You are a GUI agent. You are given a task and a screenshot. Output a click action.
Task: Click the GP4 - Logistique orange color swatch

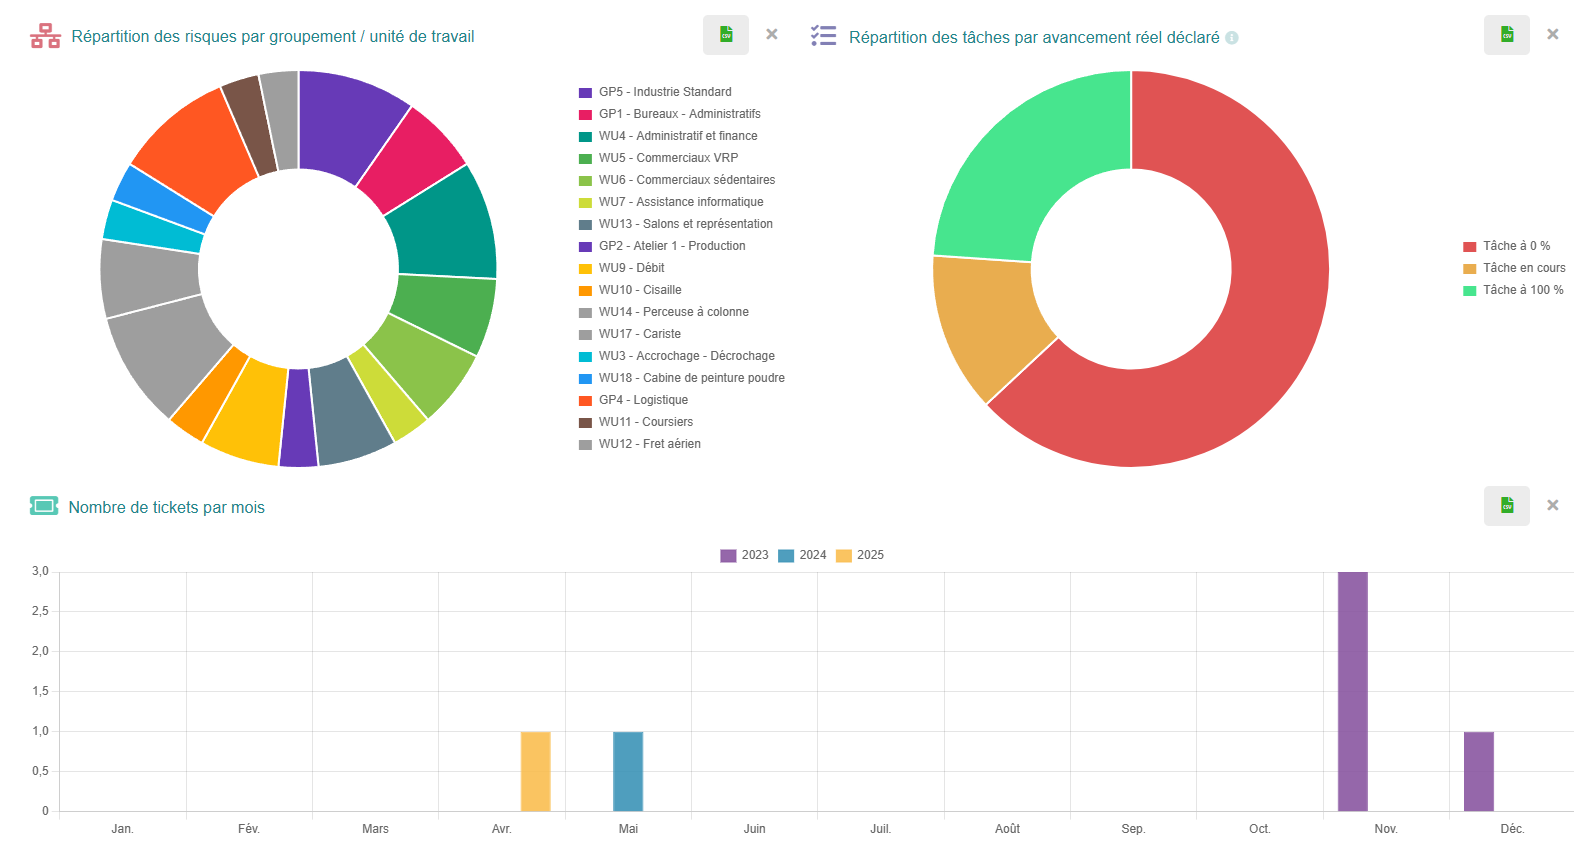pos(585,400)
